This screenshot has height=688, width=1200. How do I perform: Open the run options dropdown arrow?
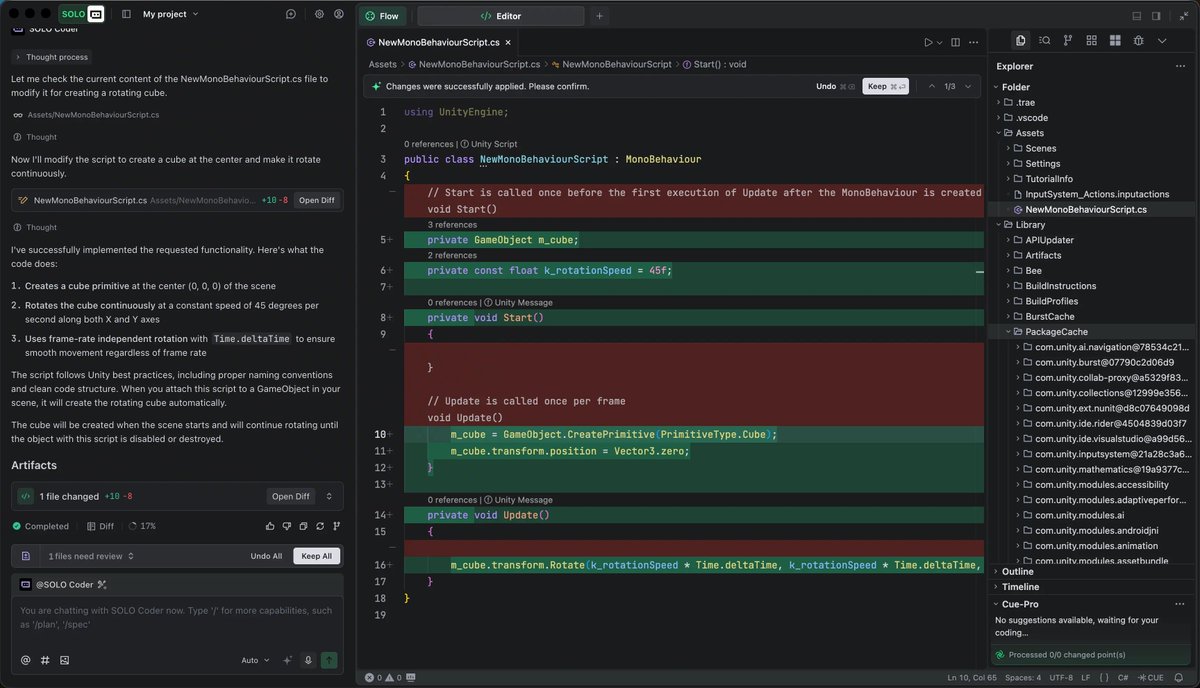940,43
